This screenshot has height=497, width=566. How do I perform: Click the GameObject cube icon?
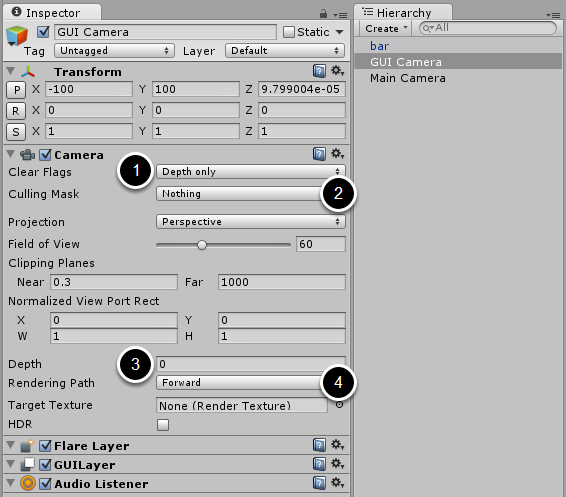17,36
